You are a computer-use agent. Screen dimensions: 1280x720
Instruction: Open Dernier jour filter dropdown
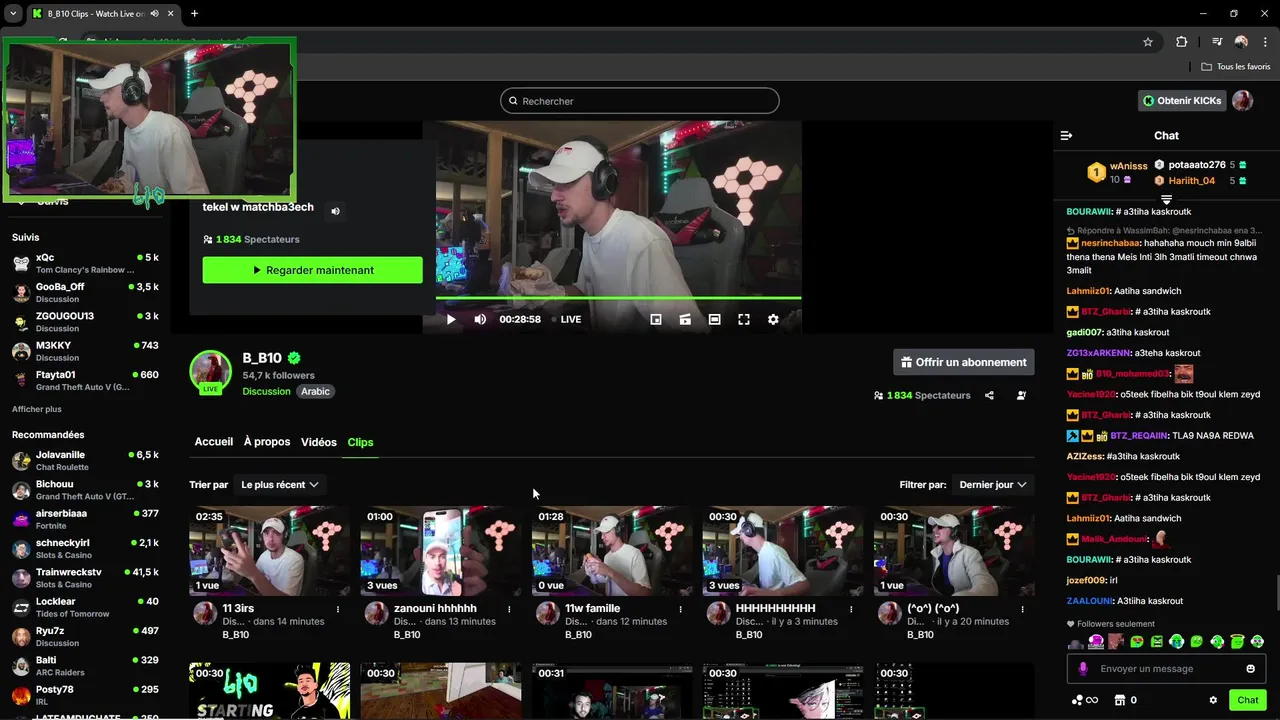pos(993,485)
